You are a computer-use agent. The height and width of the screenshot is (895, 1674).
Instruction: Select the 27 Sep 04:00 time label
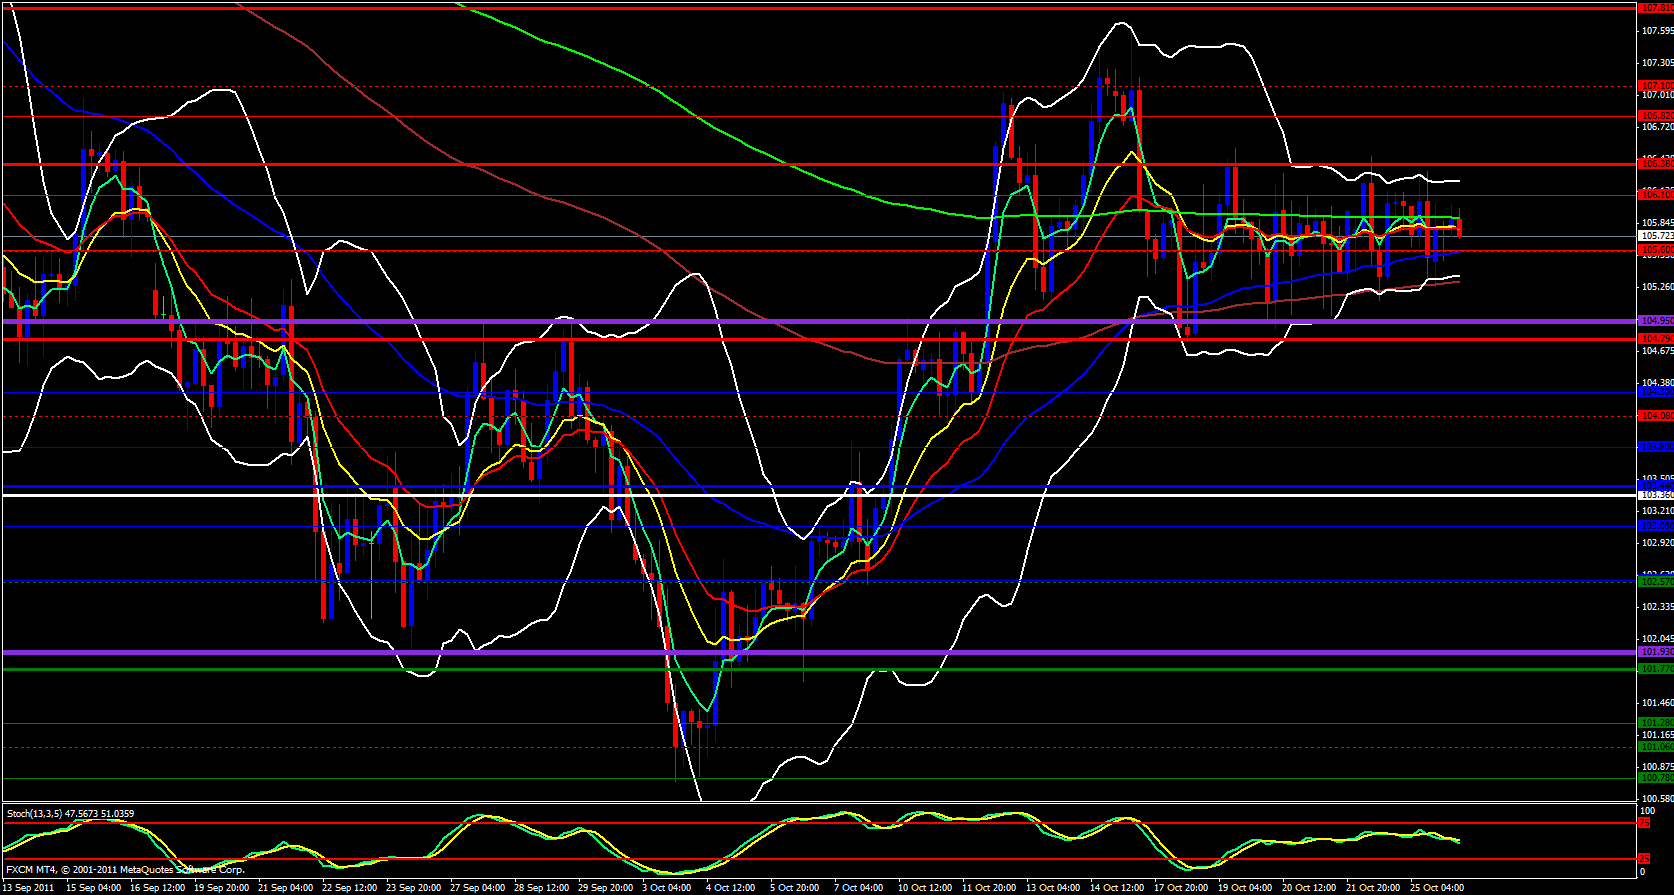(x=478, y=887)
